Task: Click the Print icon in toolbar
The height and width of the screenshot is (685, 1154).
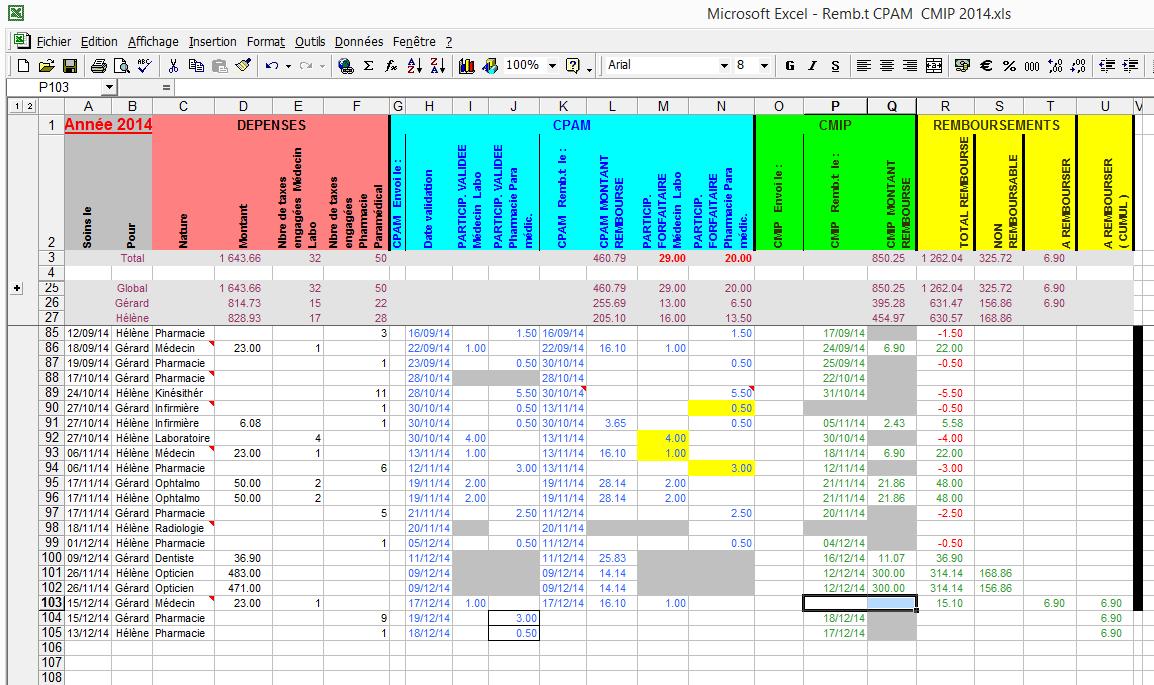Action: click(98, 66)
